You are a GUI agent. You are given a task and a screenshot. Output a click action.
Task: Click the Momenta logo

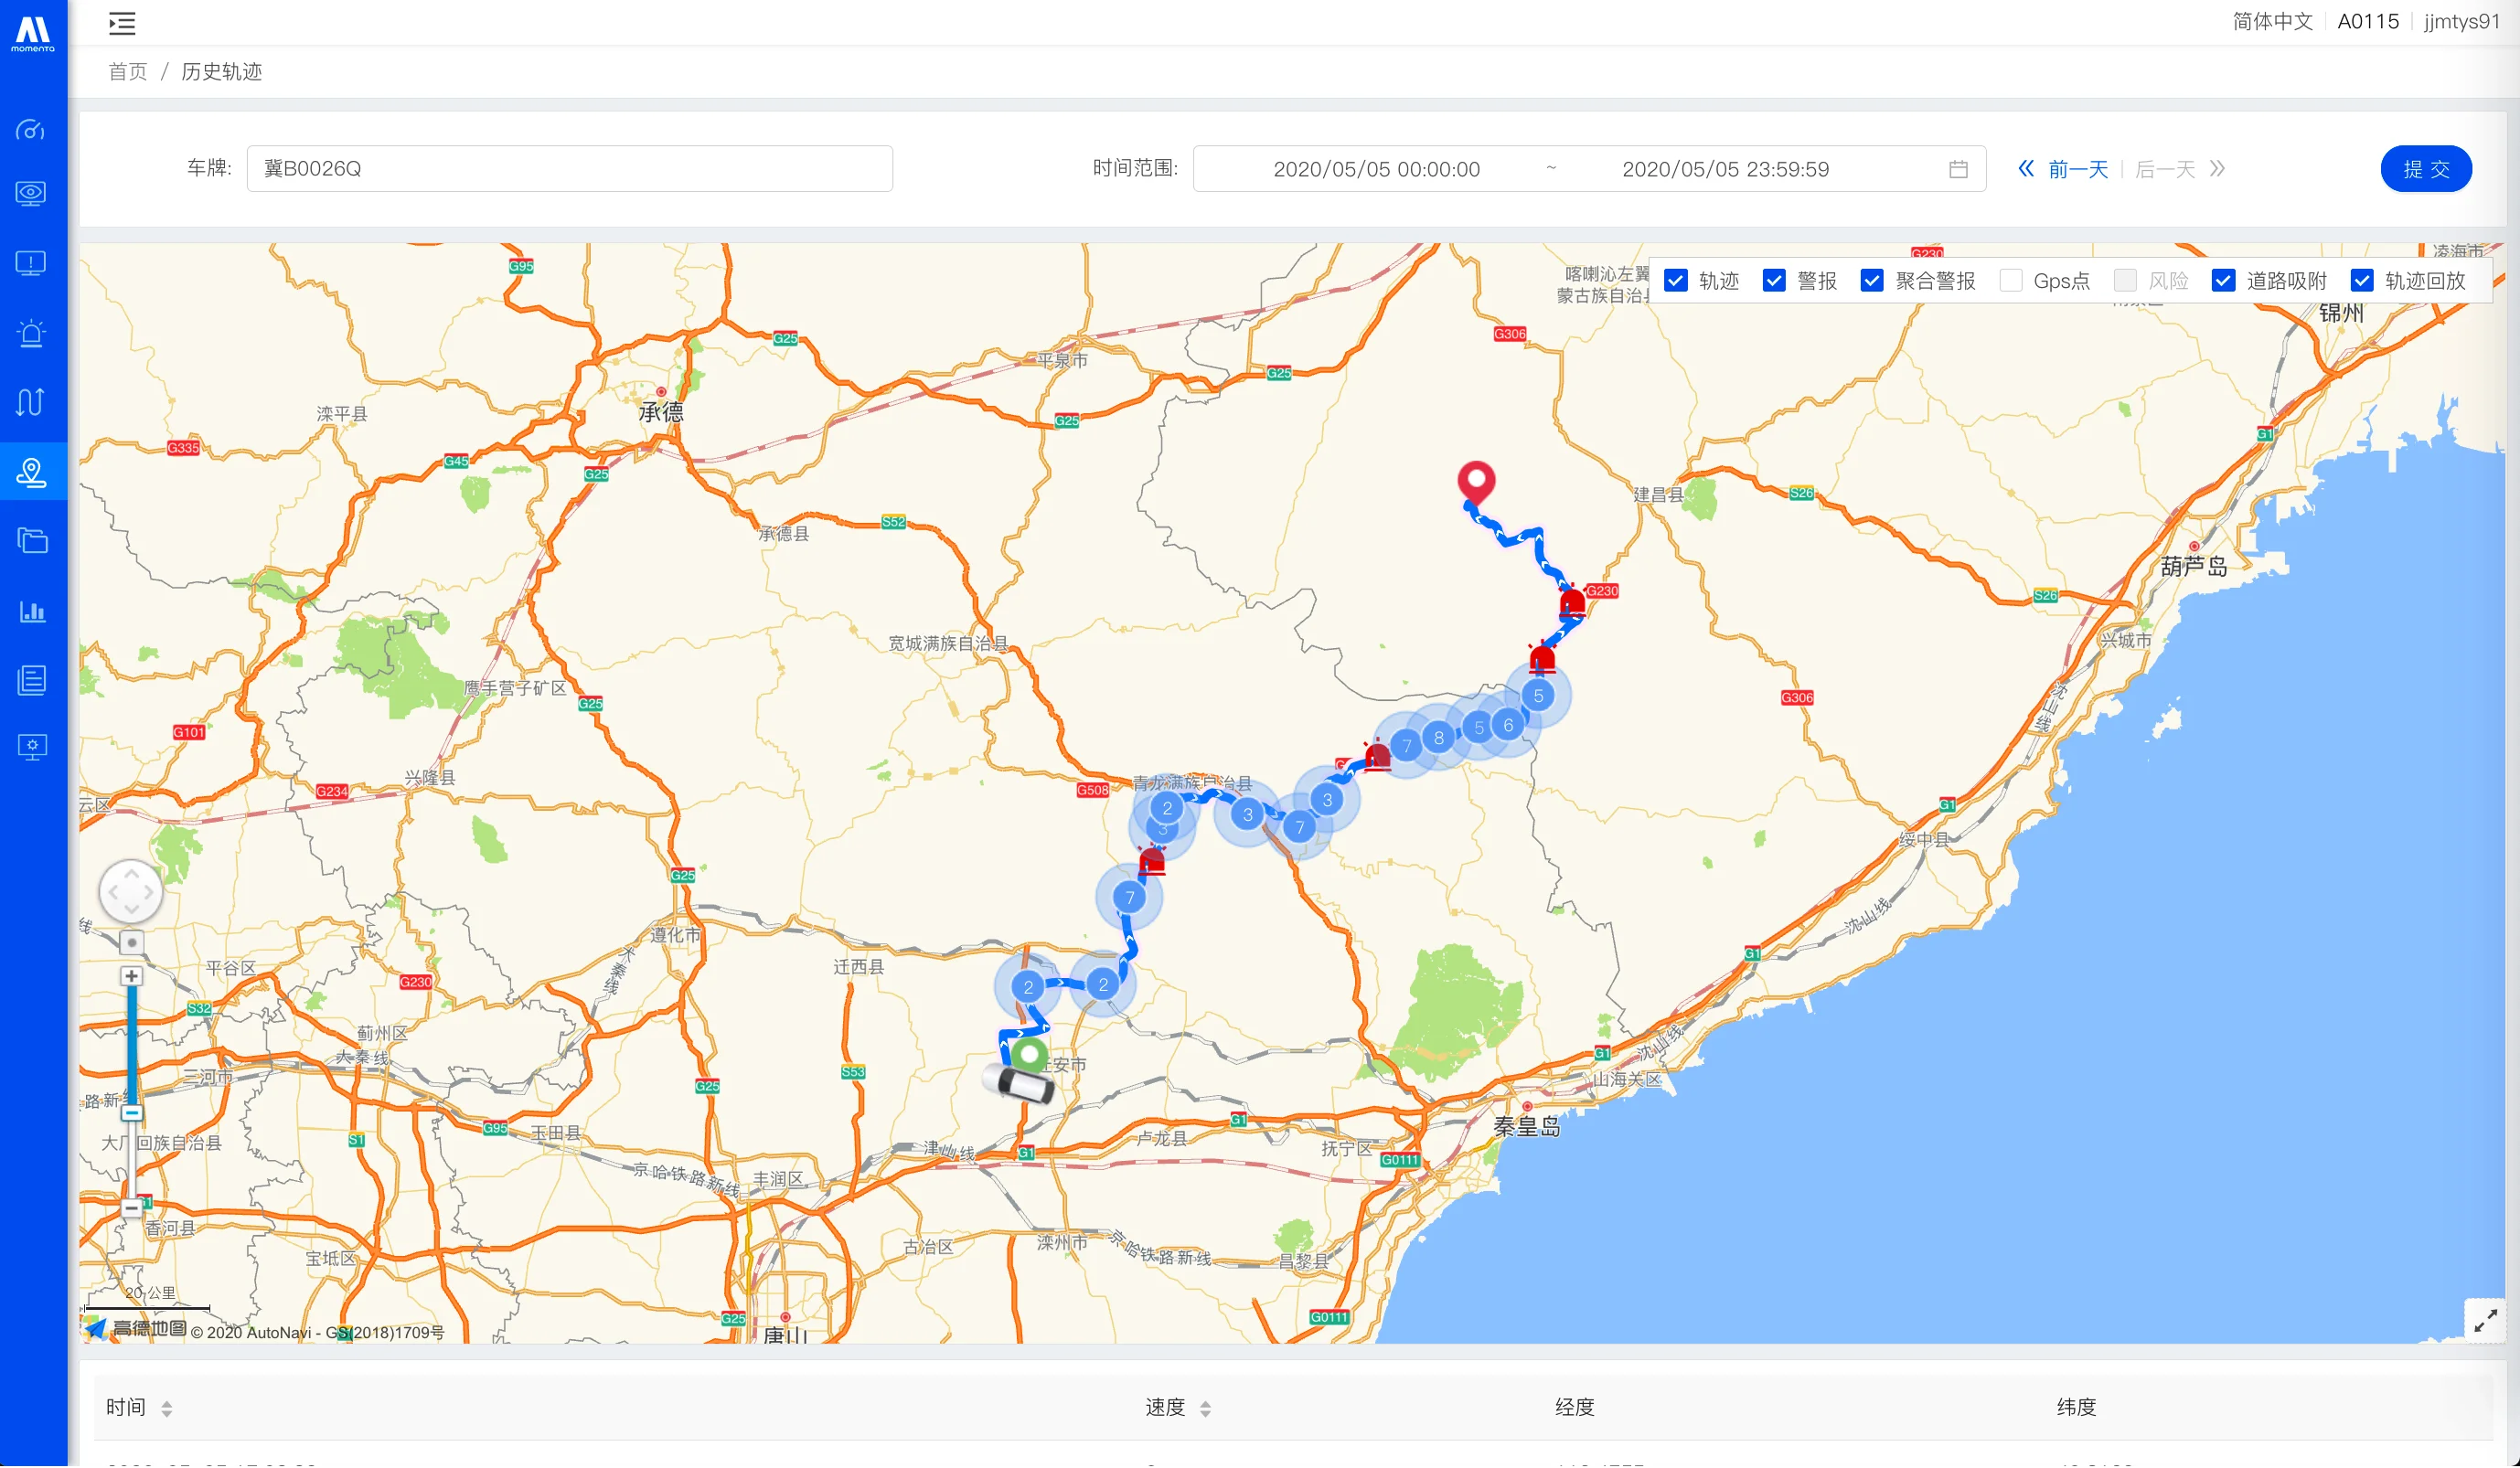coord(33,33)
